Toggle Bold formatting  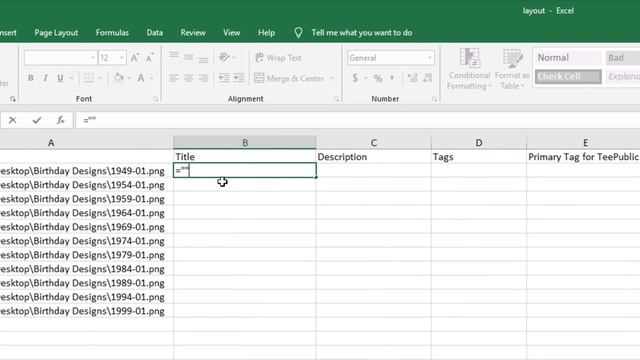pyautogui.click(x=31, y=78)
